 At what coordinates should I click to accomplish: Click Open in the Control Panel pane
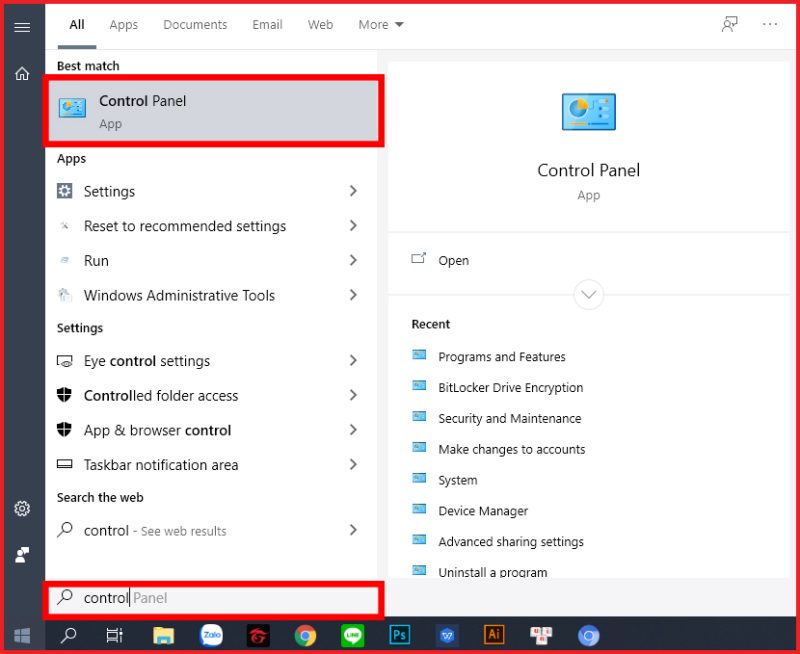[453, 260]
